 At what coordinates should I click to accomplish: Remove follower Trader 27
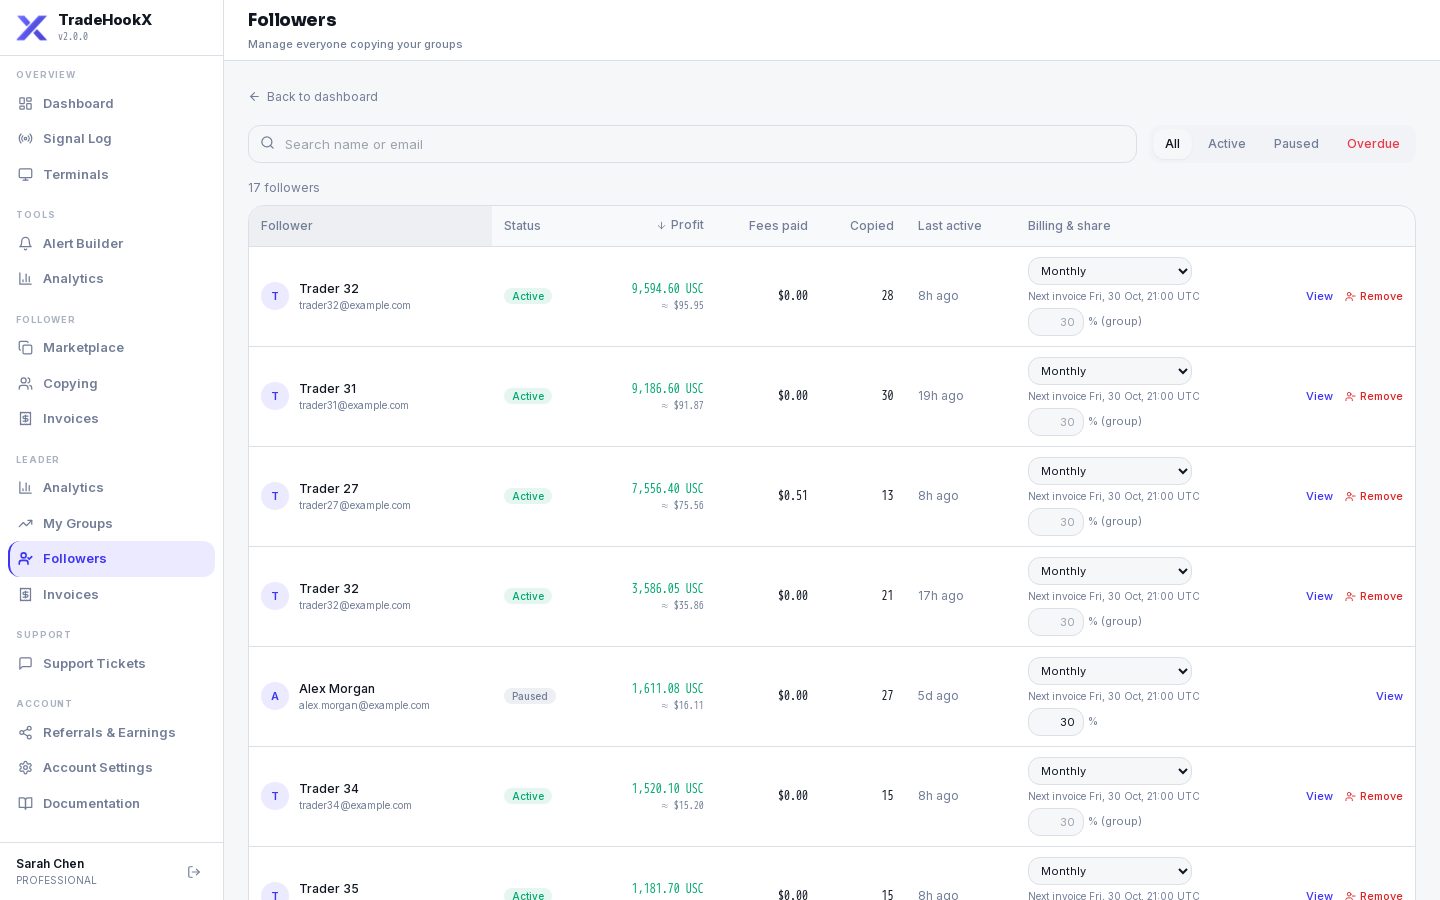pos(1374,496)
